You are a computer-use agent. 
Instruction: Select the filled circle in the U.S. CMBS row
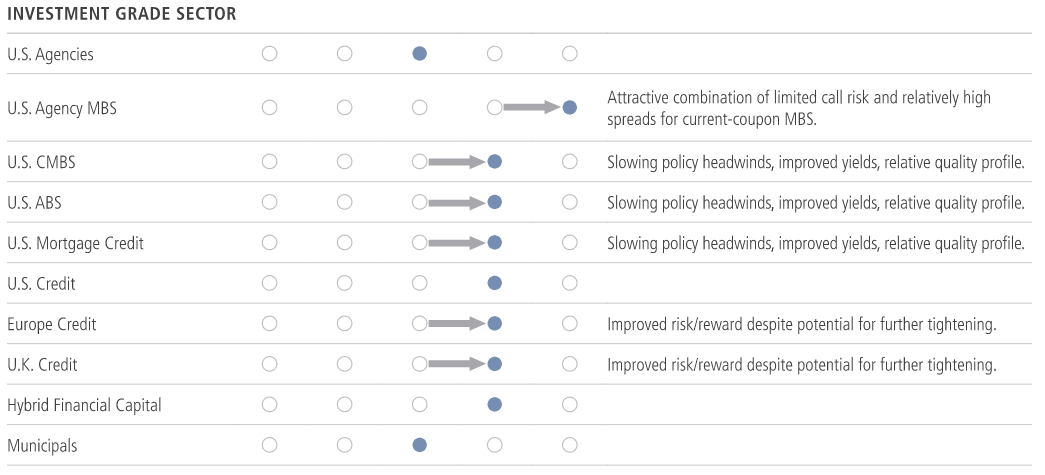495,162
